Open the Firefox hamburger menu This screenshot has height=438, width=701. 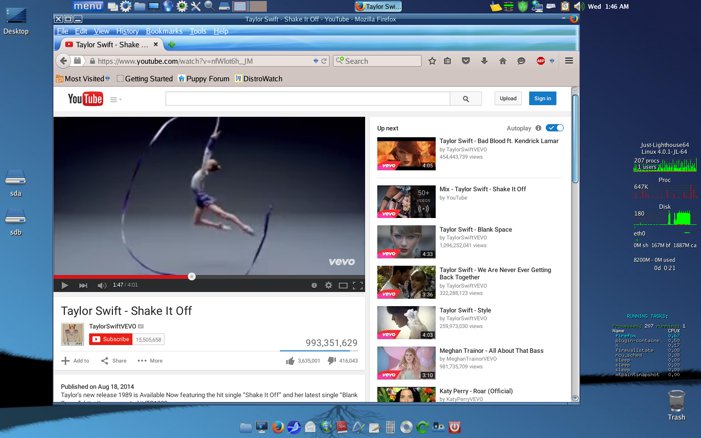point(569,60)
